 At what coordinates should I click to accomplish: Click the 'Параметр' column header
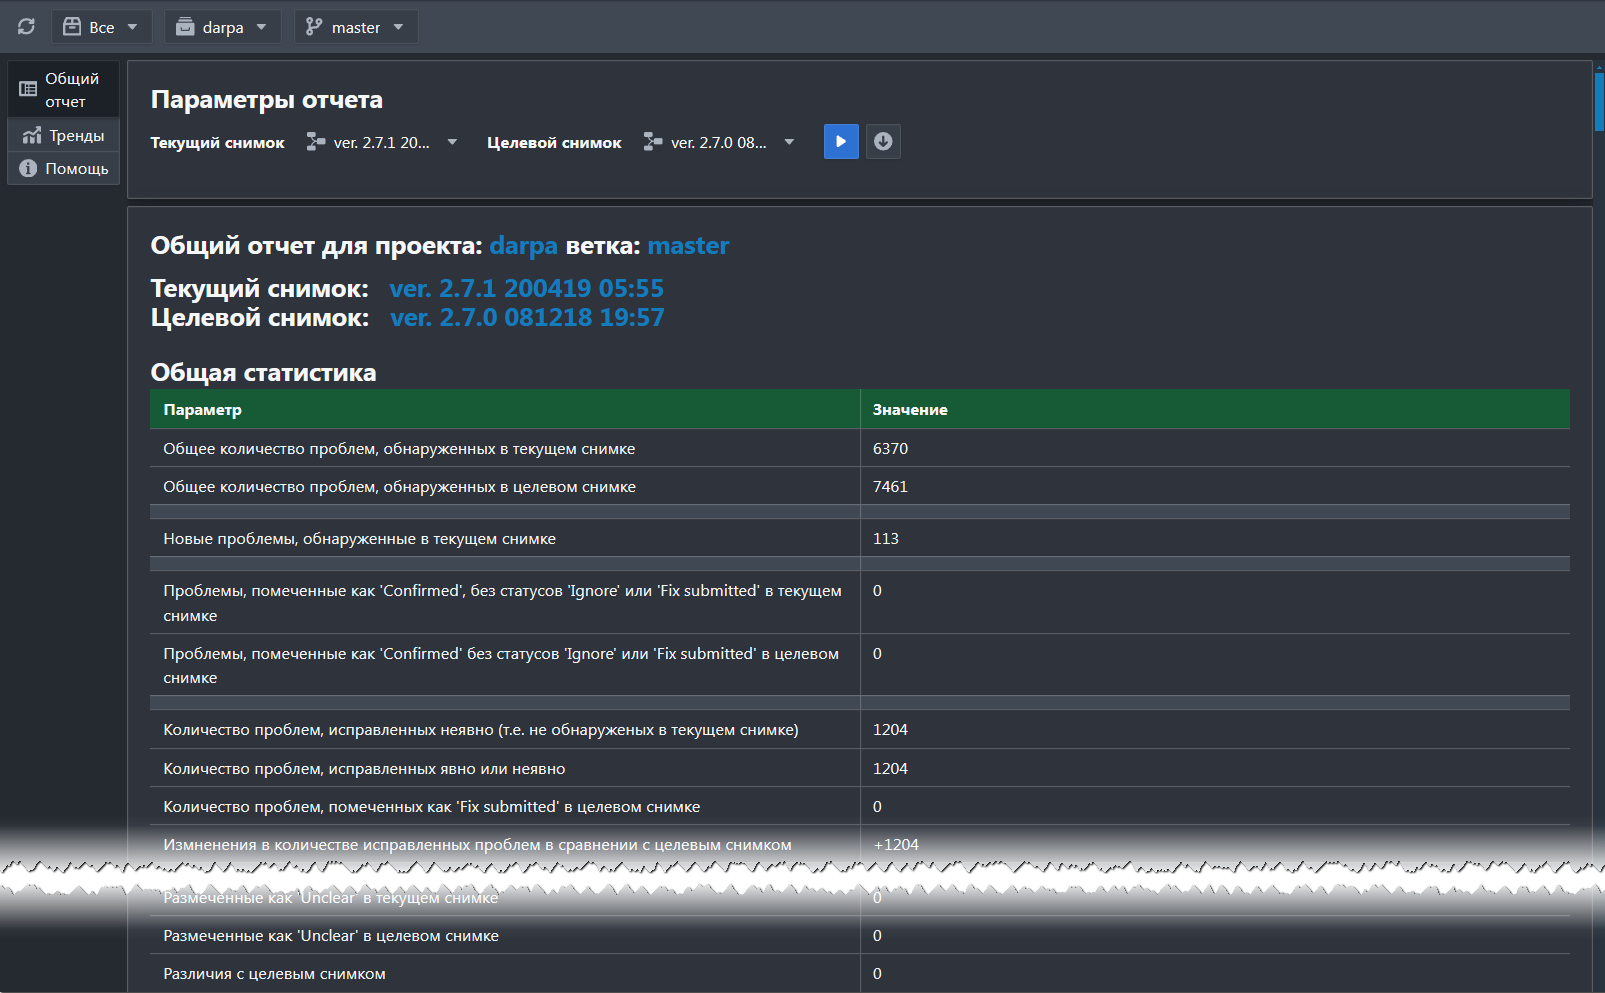click(x=505, y=410)
